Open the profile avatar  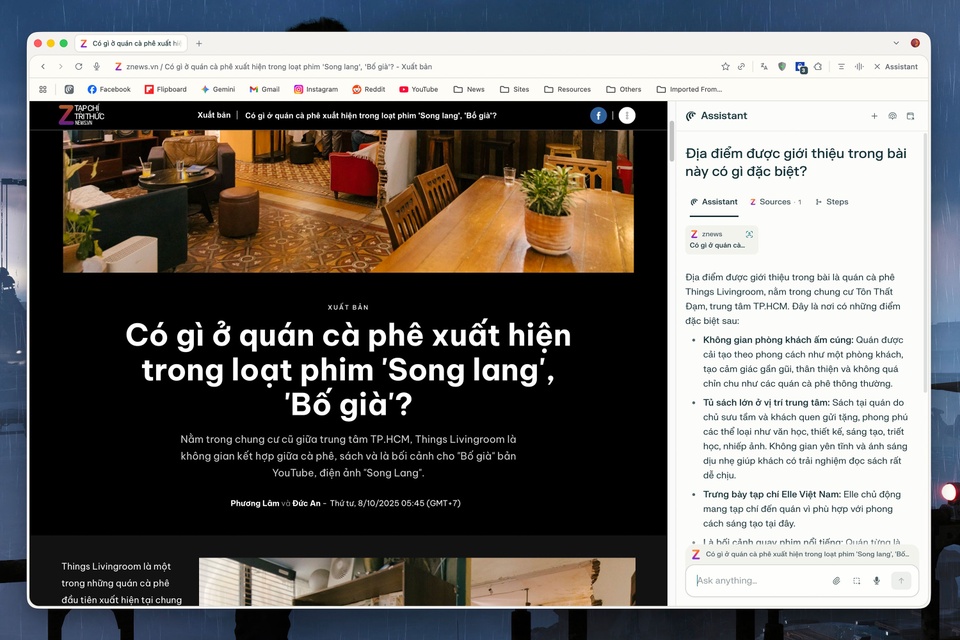[915, 43]
